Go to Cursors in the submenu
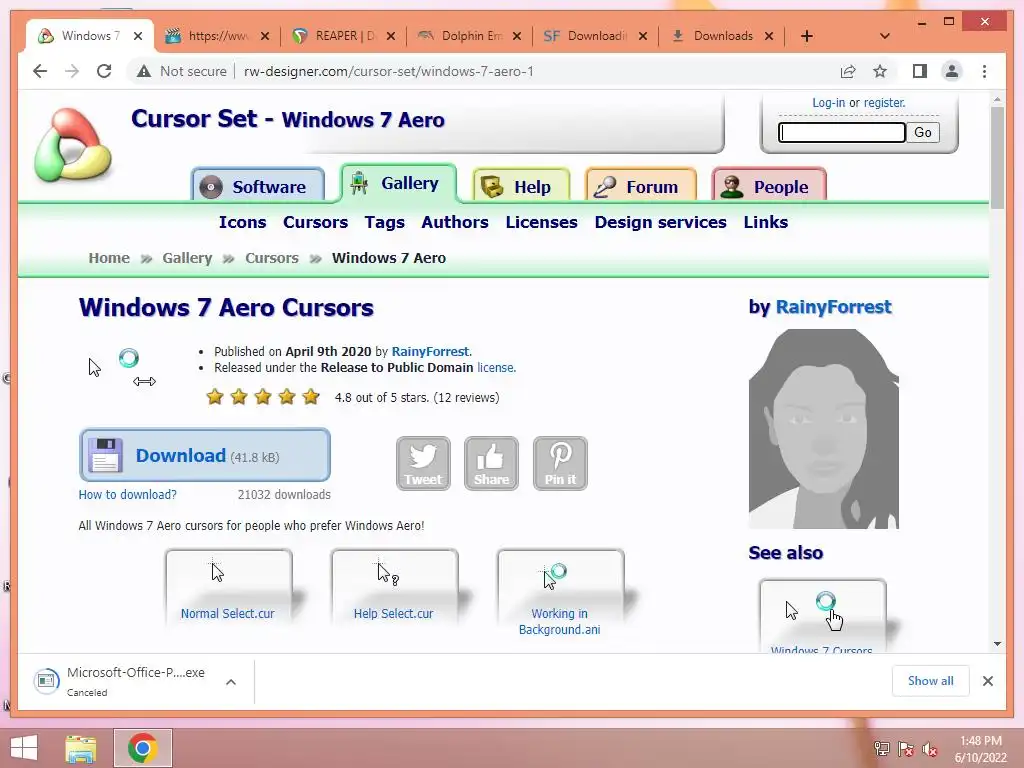Image resolution: width=1024 pixels, height=768 pixels. [315, 222]
